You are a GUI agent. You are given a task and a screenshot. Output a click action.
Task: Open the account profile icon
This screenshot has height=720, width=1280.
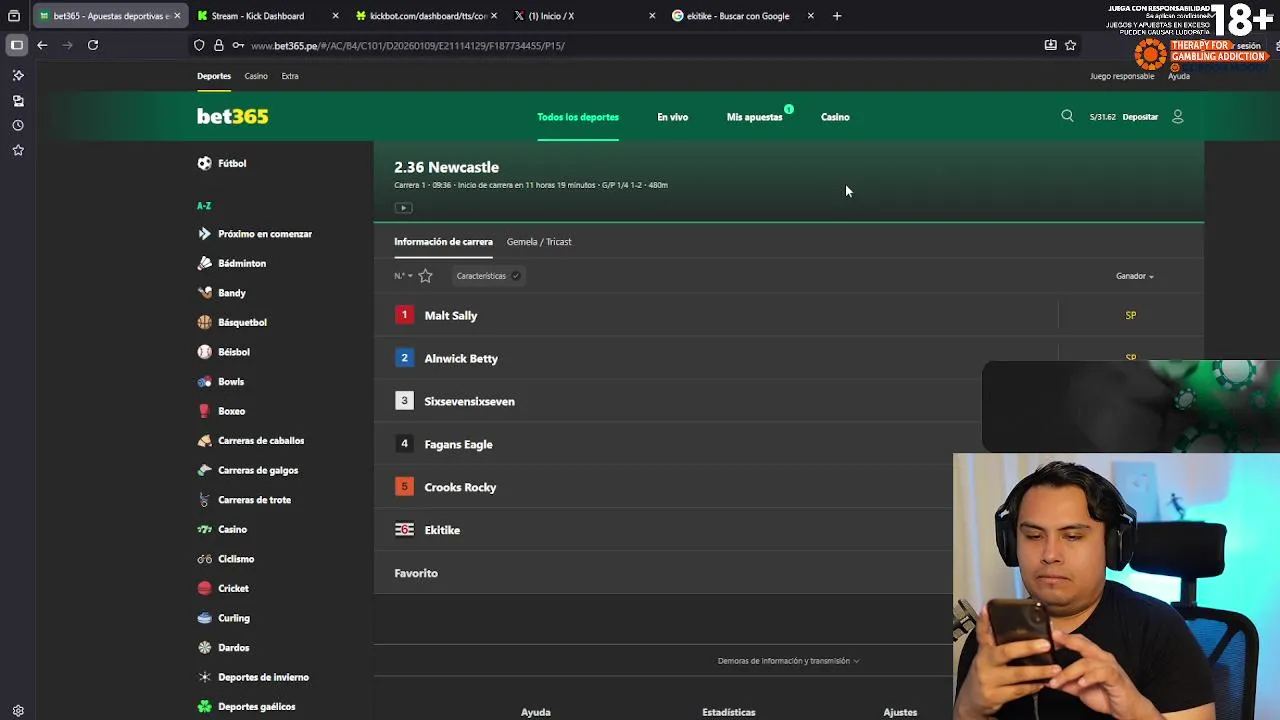(1177, 116)
